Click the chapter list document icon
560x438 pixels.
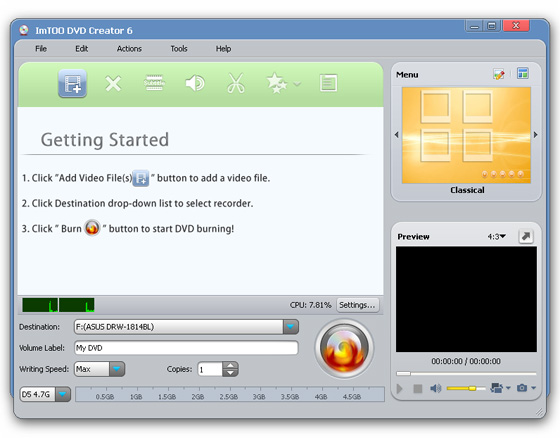point(328,83)
